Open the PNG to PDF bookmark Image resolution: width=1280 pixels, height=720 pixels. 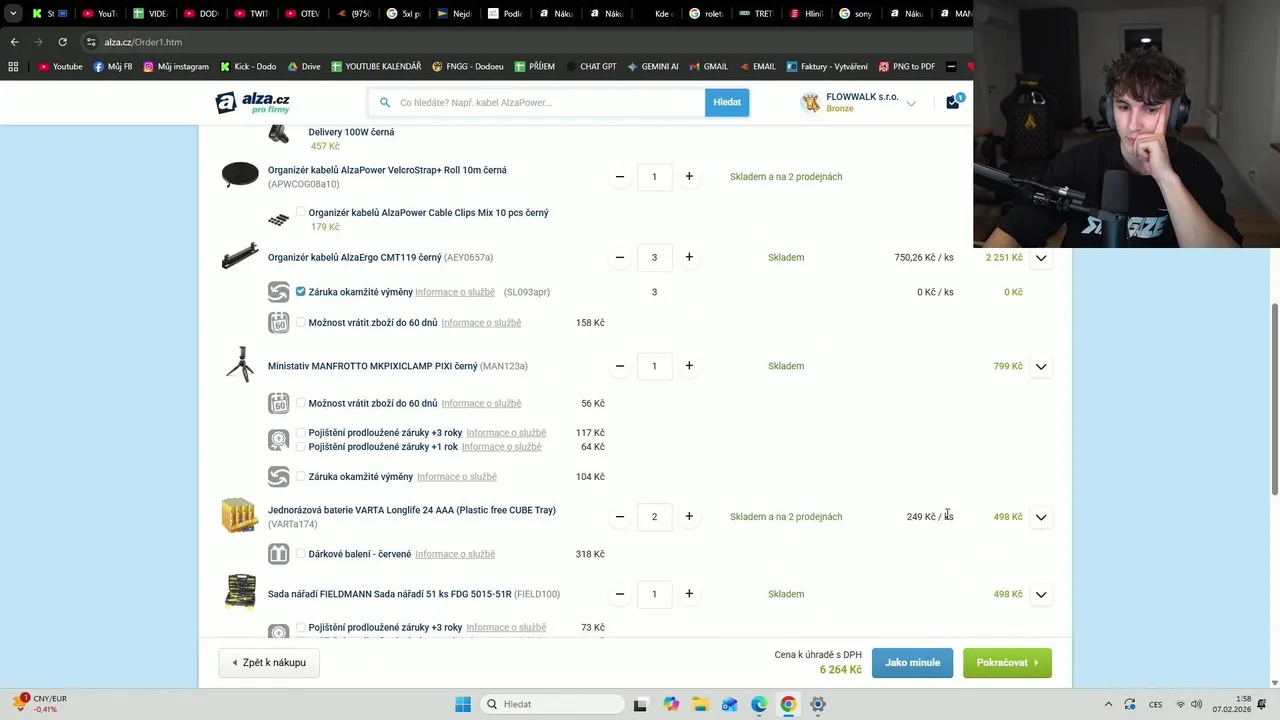coord(907,66)
